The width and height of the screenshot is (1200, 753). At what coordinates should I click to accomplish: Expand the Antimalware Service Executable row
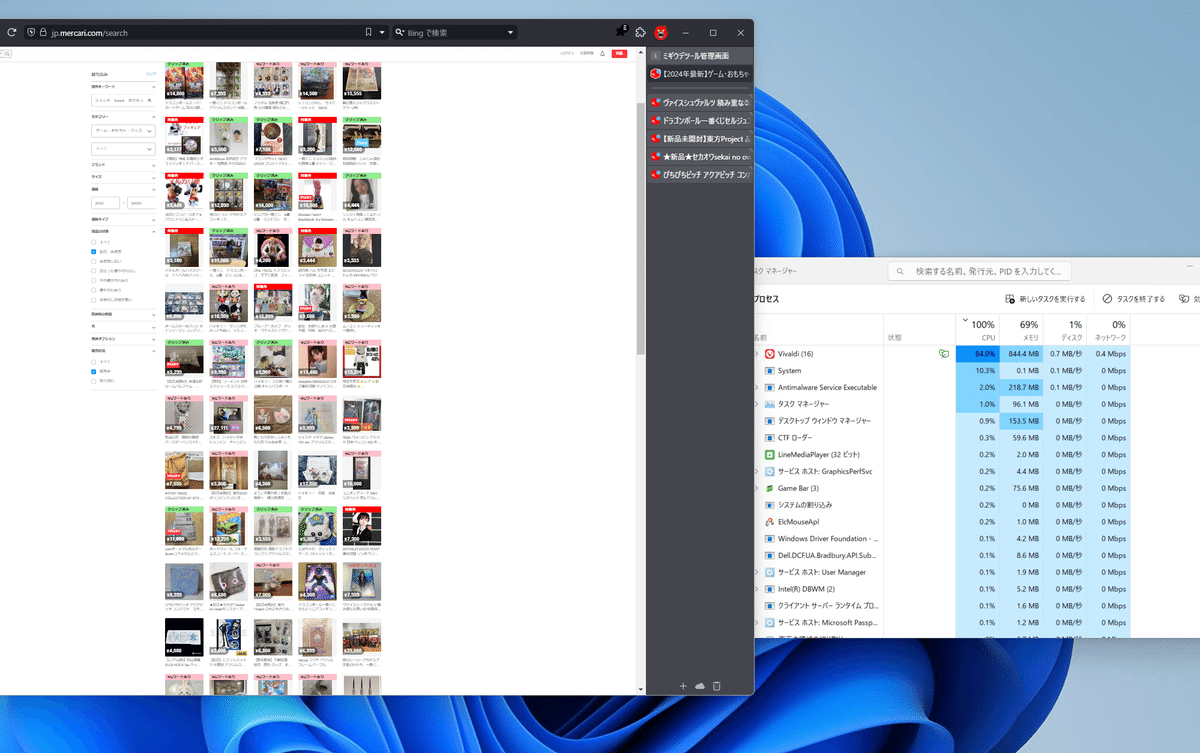pos(756,387)
